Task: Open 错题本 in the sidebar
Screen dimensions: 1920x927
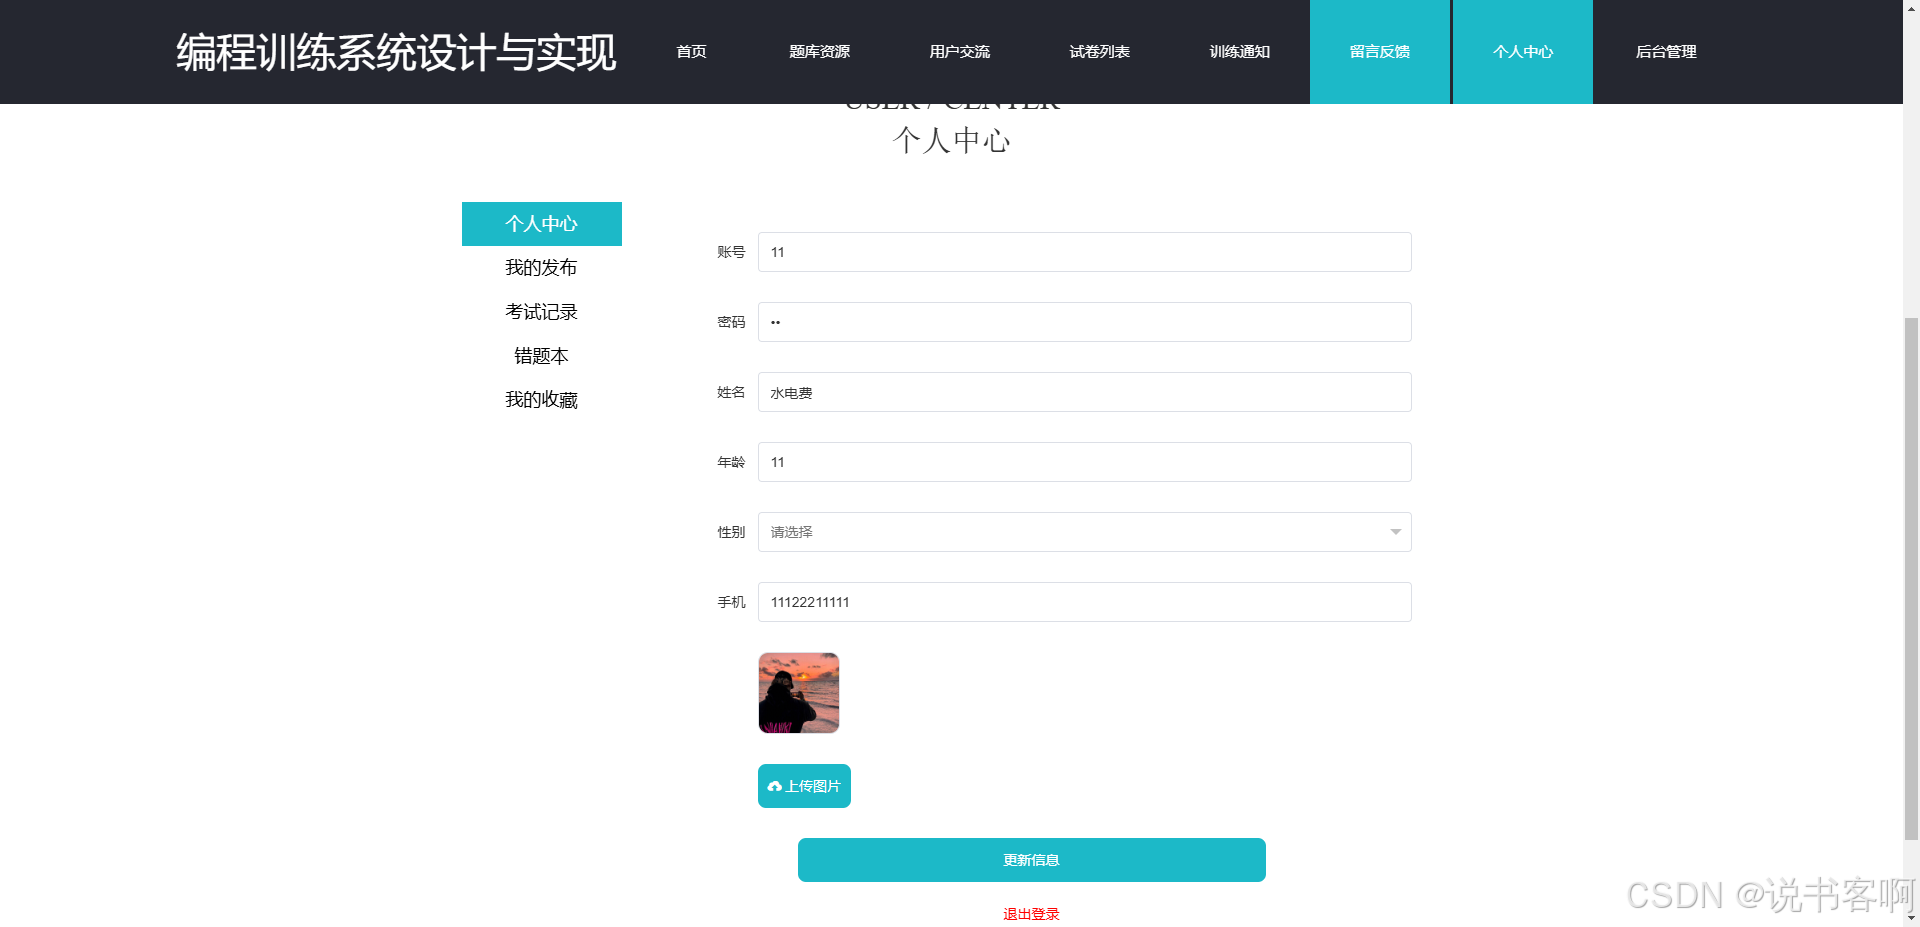Action: click(x=542, y=356)
